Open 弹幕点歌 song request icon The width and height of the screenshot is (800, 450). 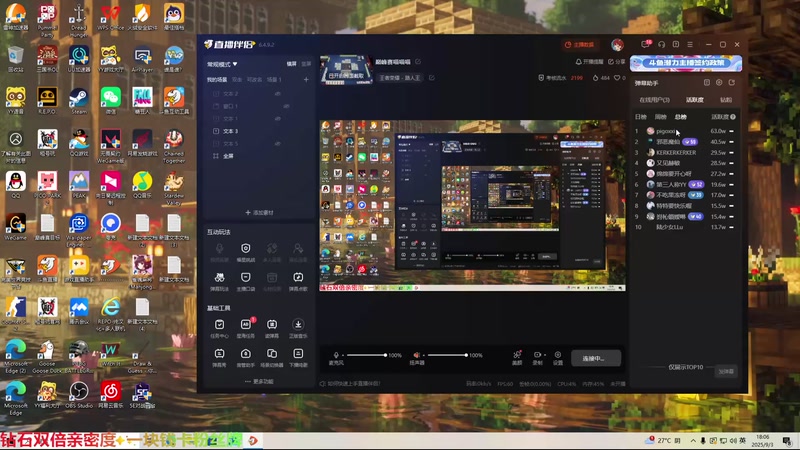[298, 278]
